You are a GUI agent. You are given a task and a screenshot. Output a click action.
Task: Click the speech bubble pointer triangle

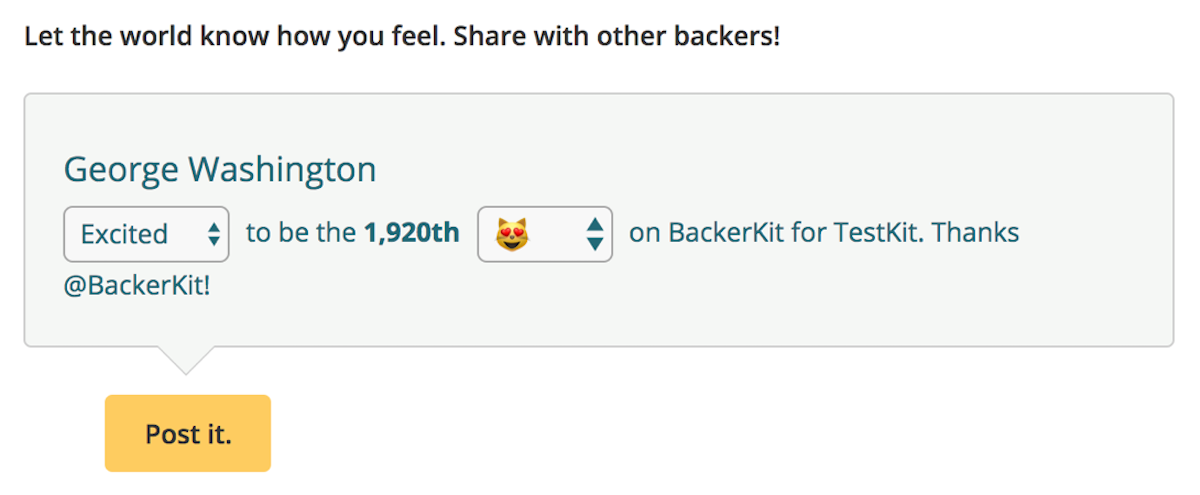(x=185, y=360)
